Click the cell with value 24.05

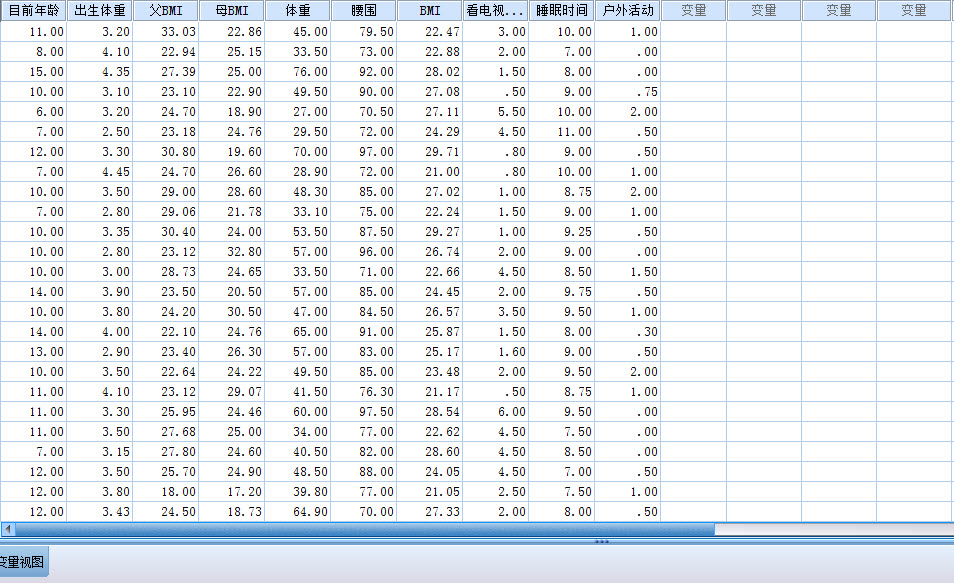coord(430,472)
